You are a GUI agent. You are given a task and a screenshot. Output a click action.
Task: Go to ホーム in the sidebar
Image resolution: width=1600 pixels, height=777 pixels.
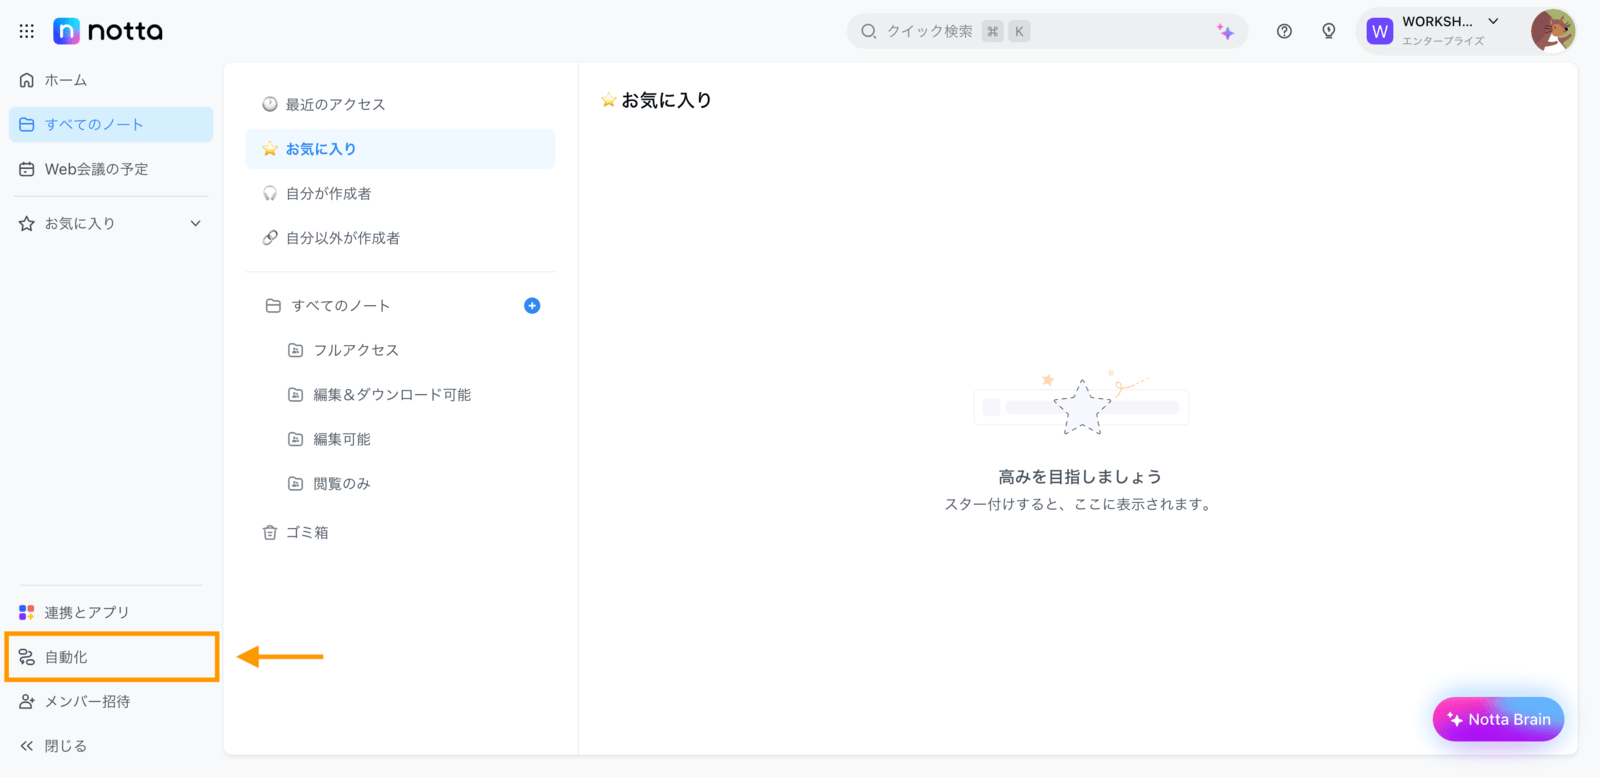111,80
